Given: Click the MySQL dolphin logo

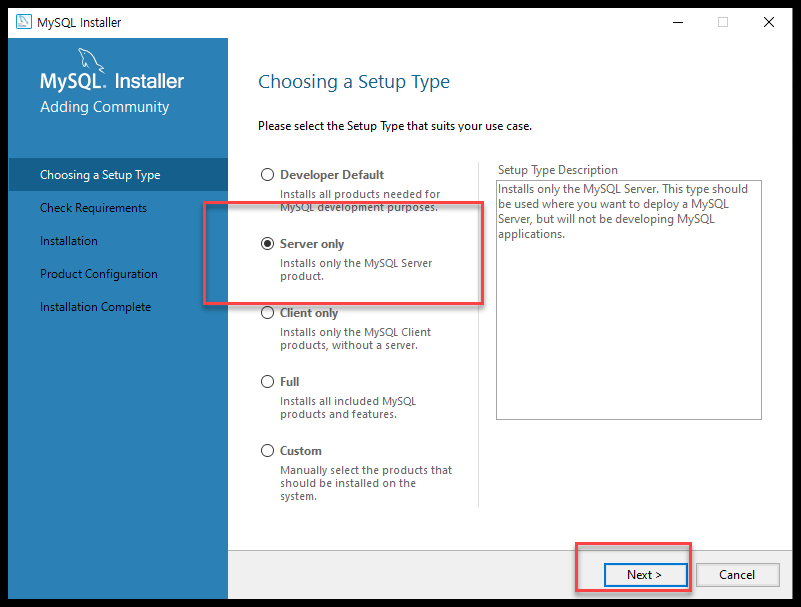Looking at the screenshot, I should coord(91,61).
